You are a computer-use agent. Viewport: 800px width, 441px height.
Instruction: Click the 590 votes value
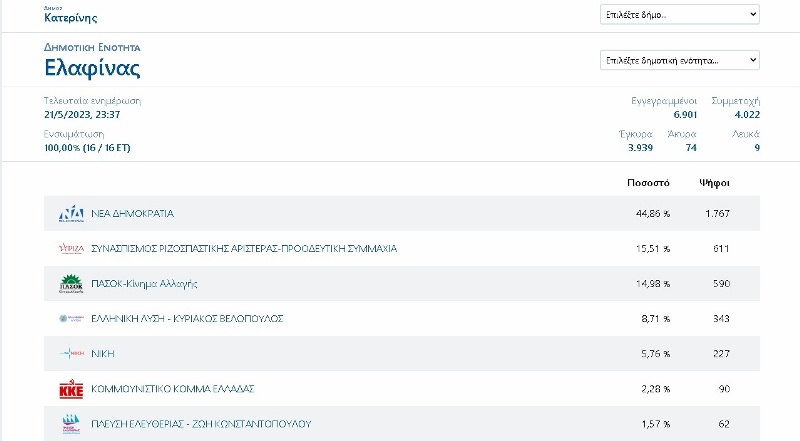tap(721, 284)
